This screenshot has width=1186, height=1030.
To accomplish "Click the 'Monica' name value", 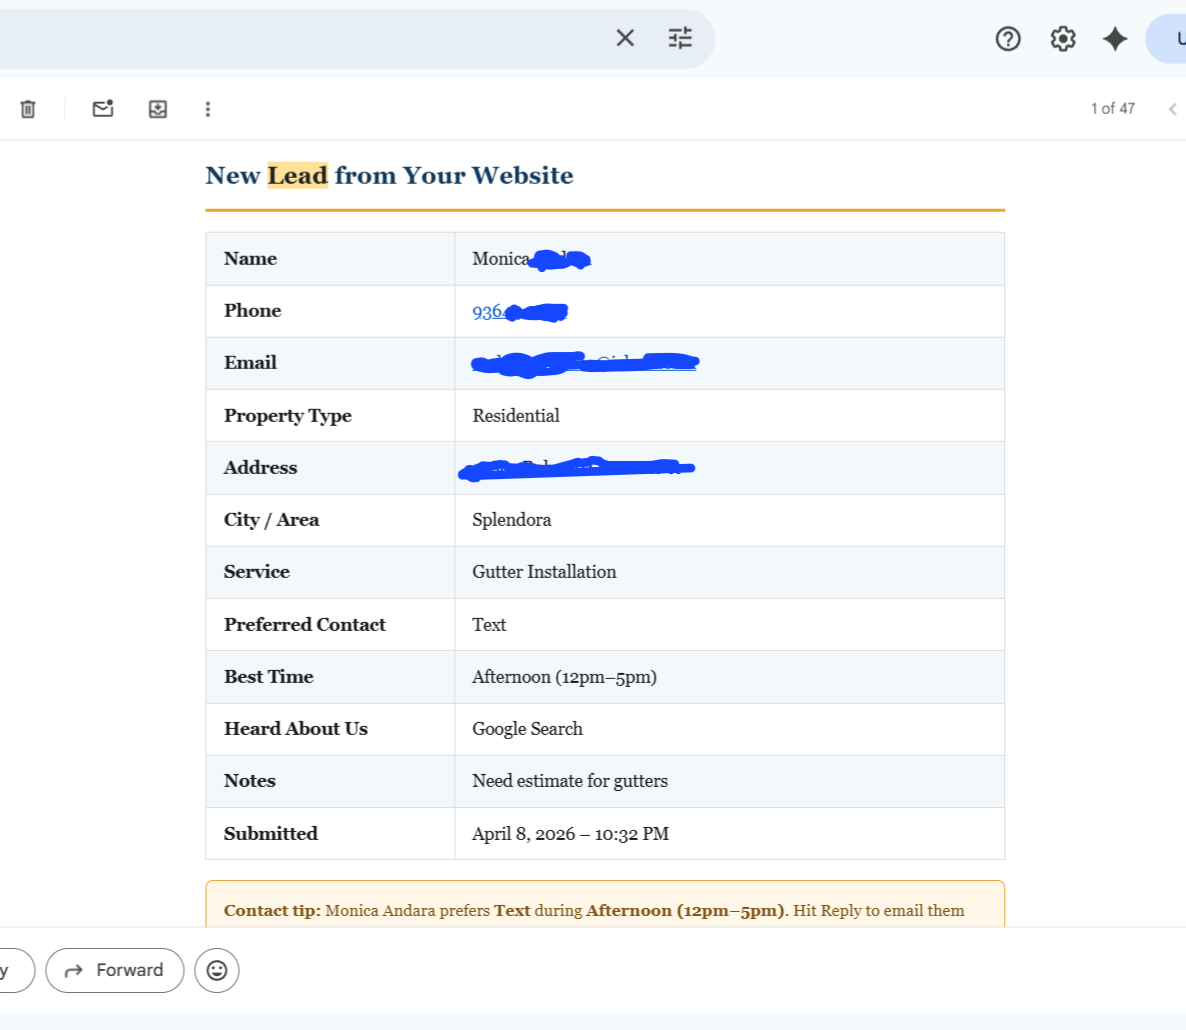I will pos(501,259).
